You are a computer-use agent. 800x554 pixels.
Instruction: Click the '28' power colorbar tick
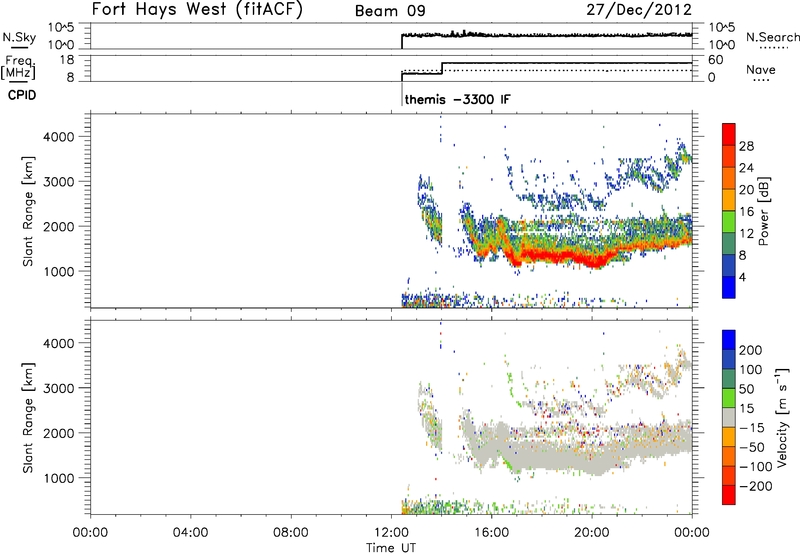pyautogui.click(x=746, y=146)
